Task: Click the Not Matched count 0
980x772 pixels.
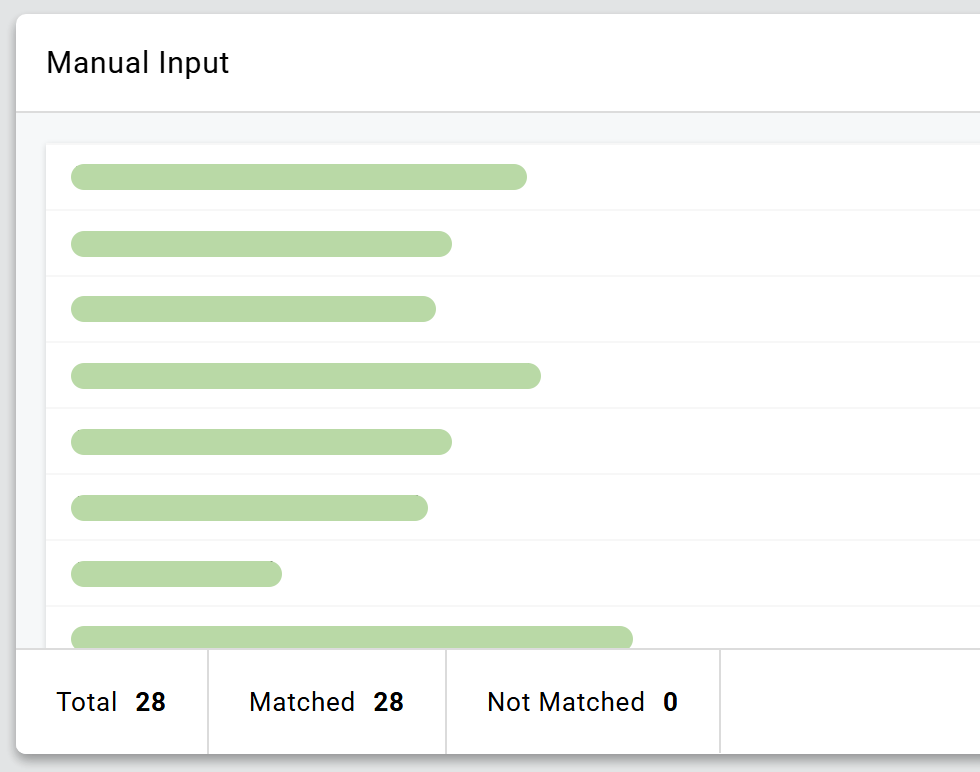Action: coord(670,702)
